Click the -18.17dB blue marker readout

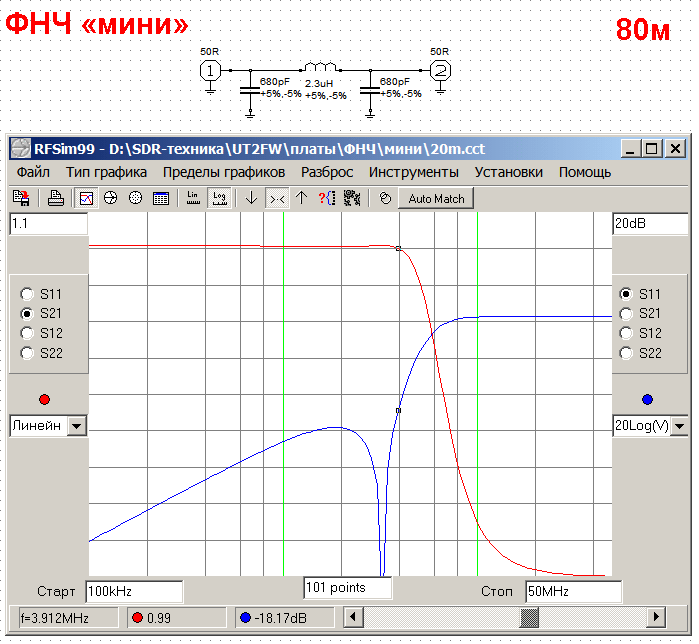click(284, 618)
